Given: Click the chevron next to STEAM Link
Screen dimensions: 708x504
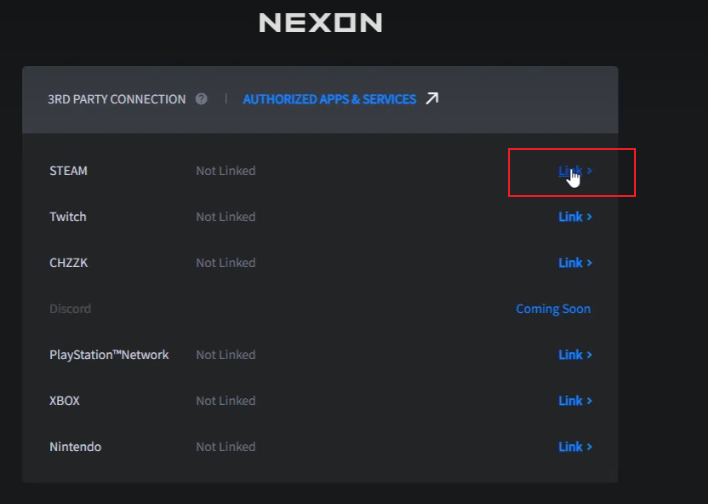Looking at the screenshot, I should 589,171.
